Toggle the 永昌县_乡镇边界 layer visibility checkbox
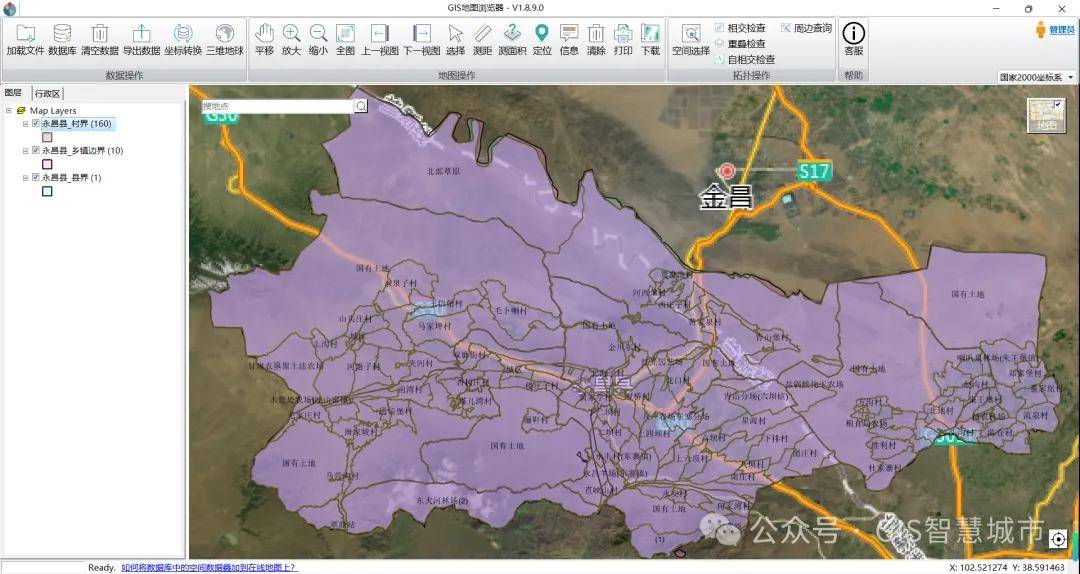1080x574 pixels. (36, 151)
